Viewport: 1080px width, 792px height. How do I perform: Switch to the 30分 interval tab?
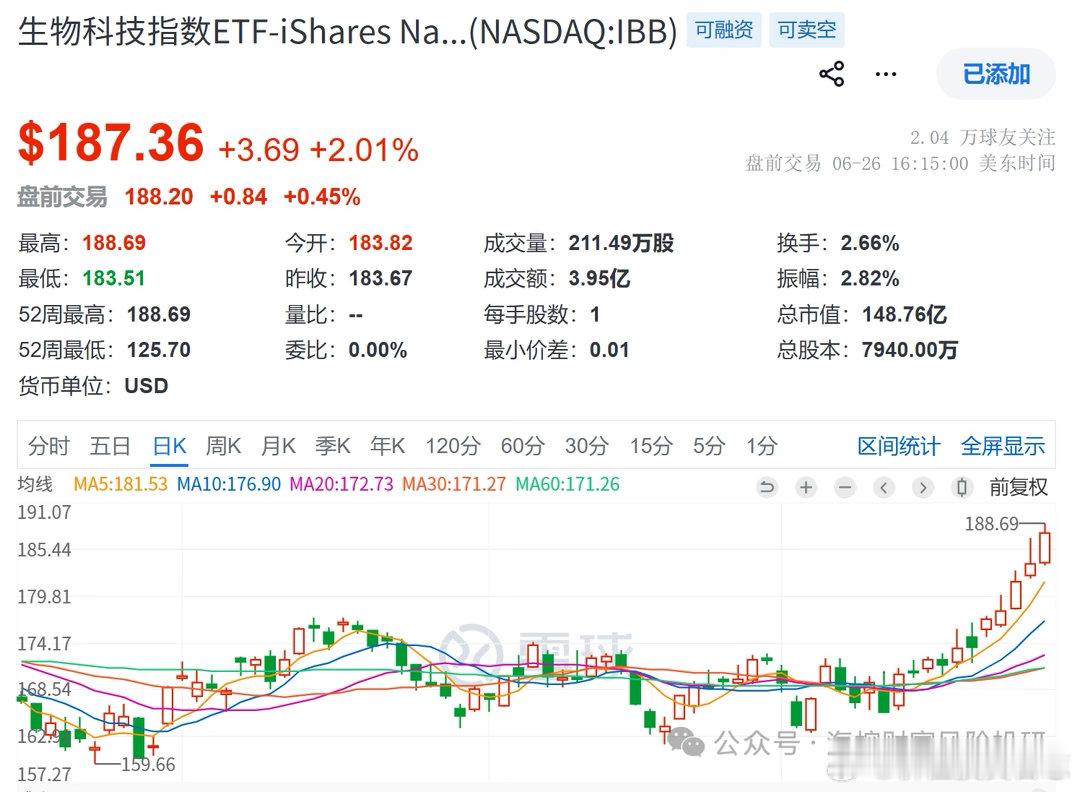pos(587,446)
